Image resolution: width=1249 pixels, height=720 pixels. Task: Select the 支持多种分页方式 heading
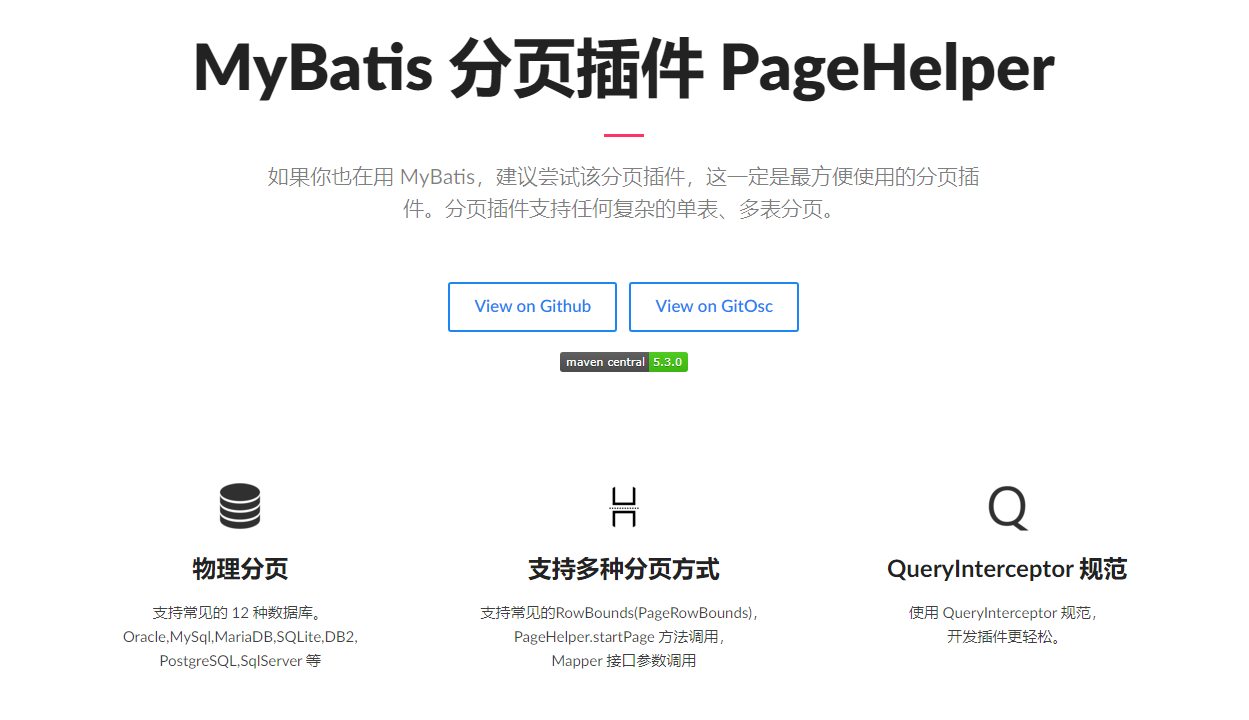tap(623, 570)
